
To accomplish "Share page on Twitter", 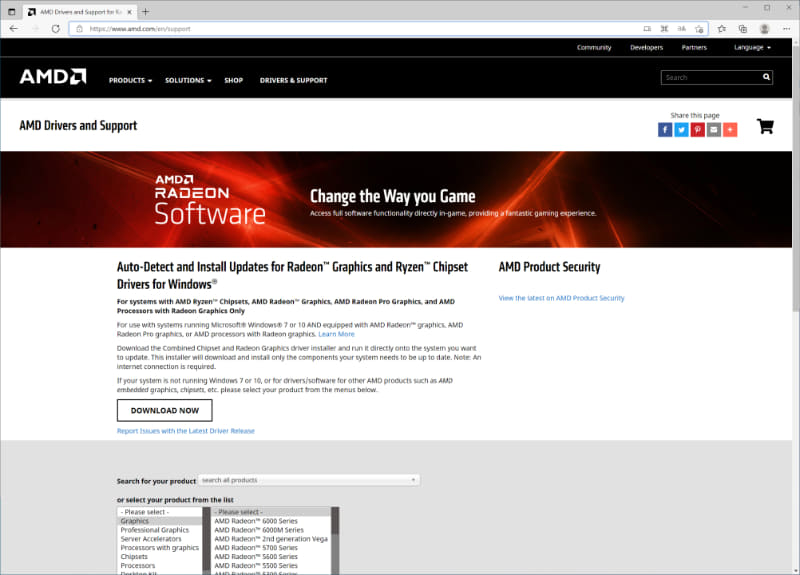I will pos(681,130).
